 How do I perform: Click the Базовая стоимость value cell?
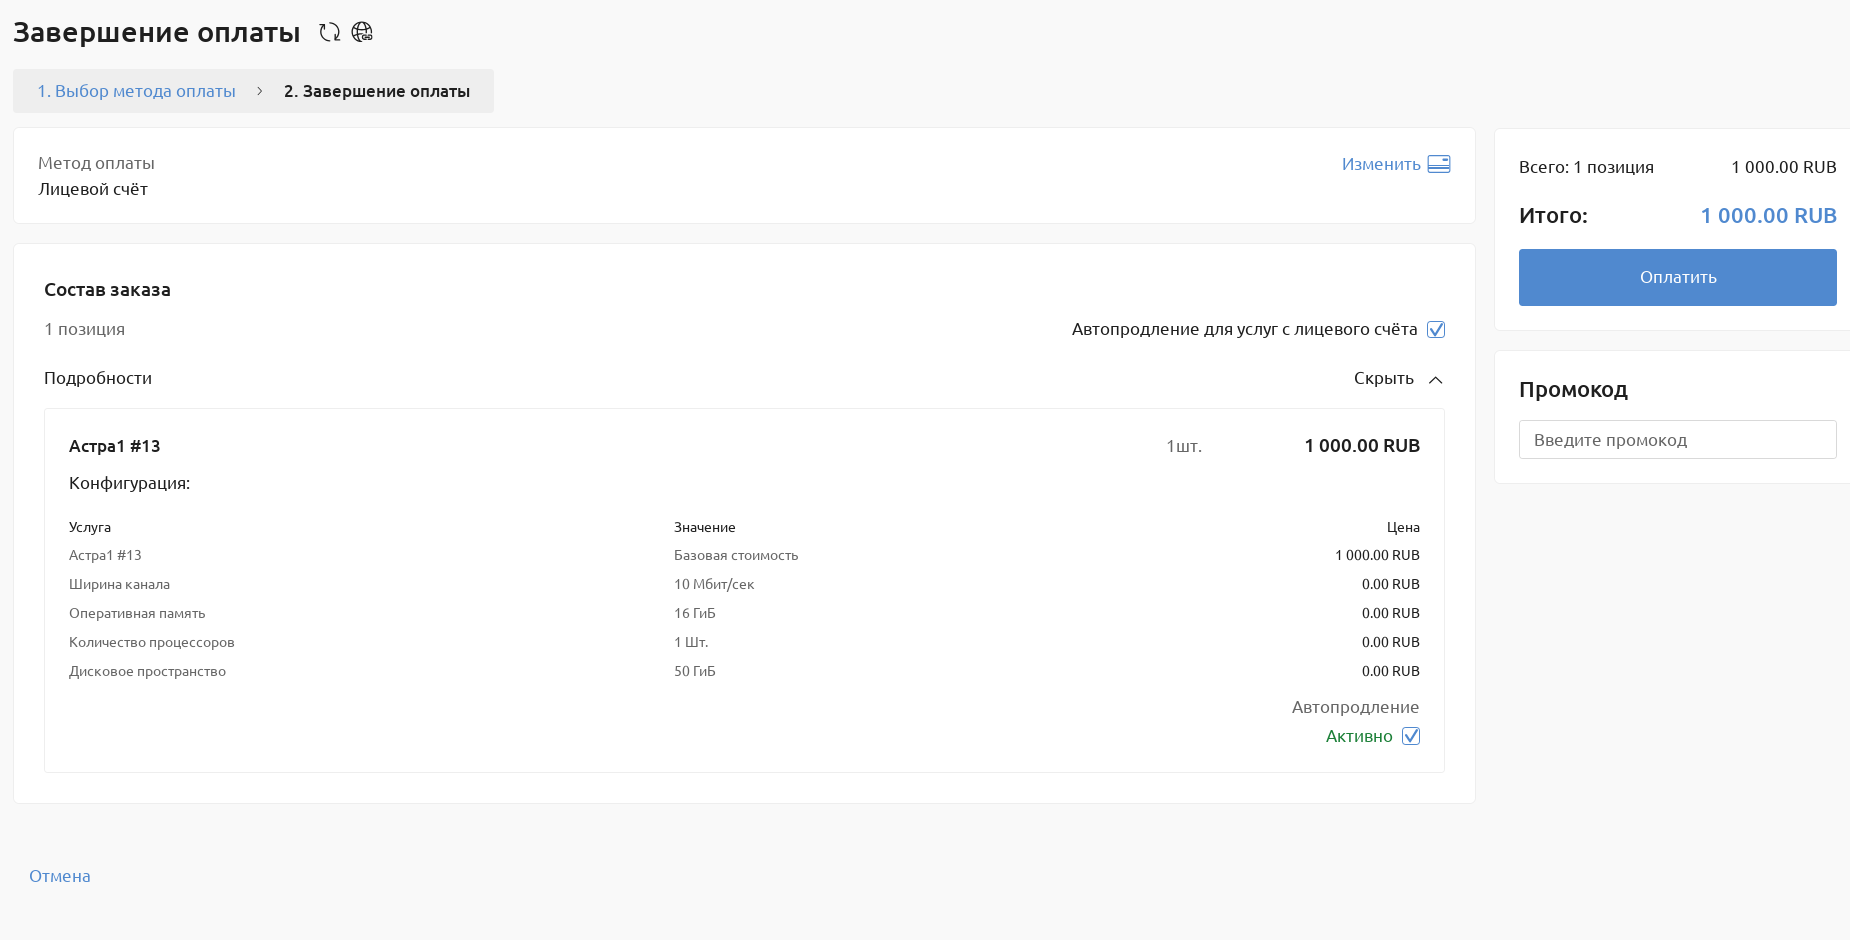[x=736, y=555]
